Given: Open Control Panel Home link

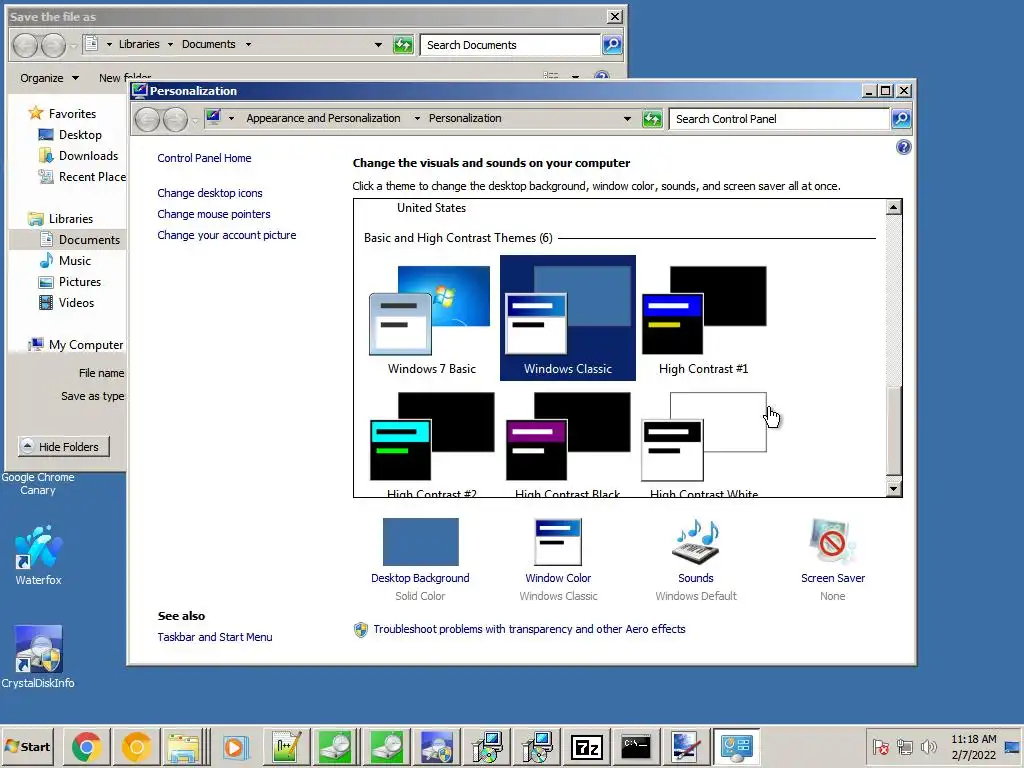Looking at the screenshot, I should 204,158.
